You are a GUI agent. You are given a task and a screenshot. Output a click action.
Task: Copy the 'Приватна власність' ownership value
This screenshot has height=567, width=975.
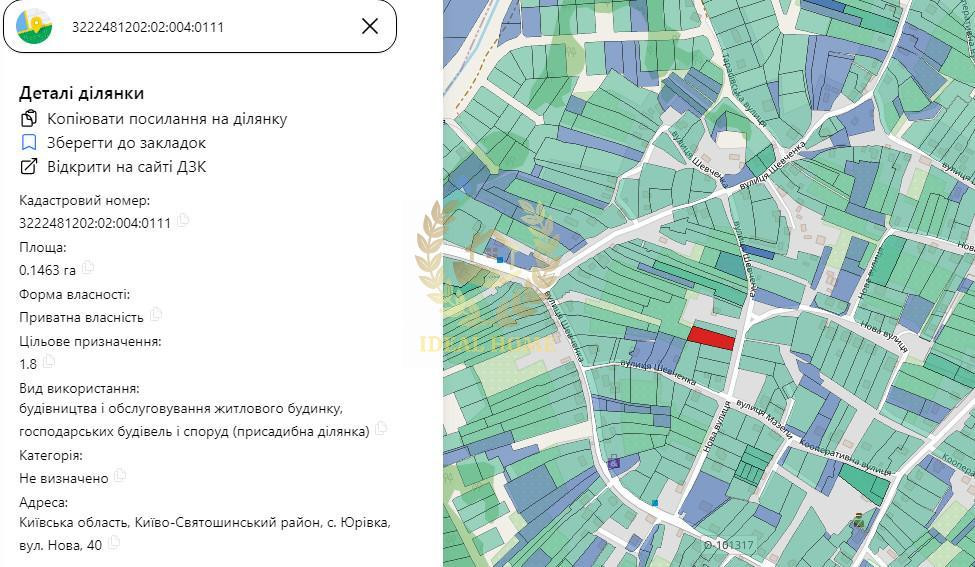click(156, 315)
